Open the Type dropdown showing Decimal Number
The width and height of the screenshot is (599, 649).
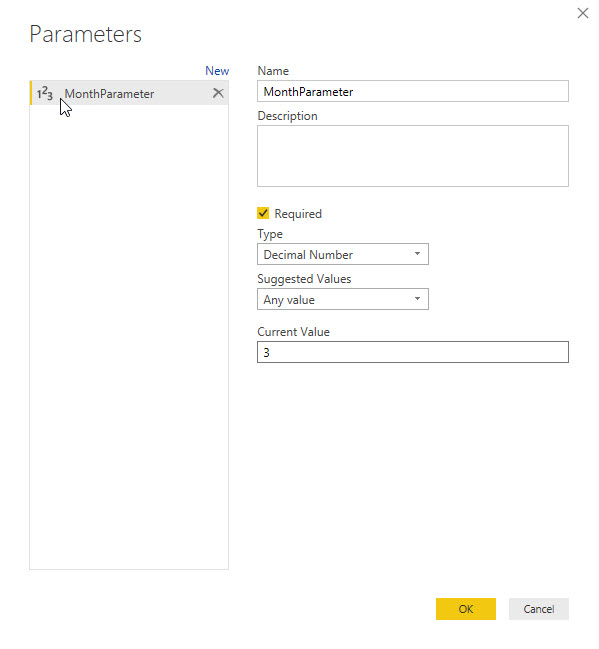[343, 254]
